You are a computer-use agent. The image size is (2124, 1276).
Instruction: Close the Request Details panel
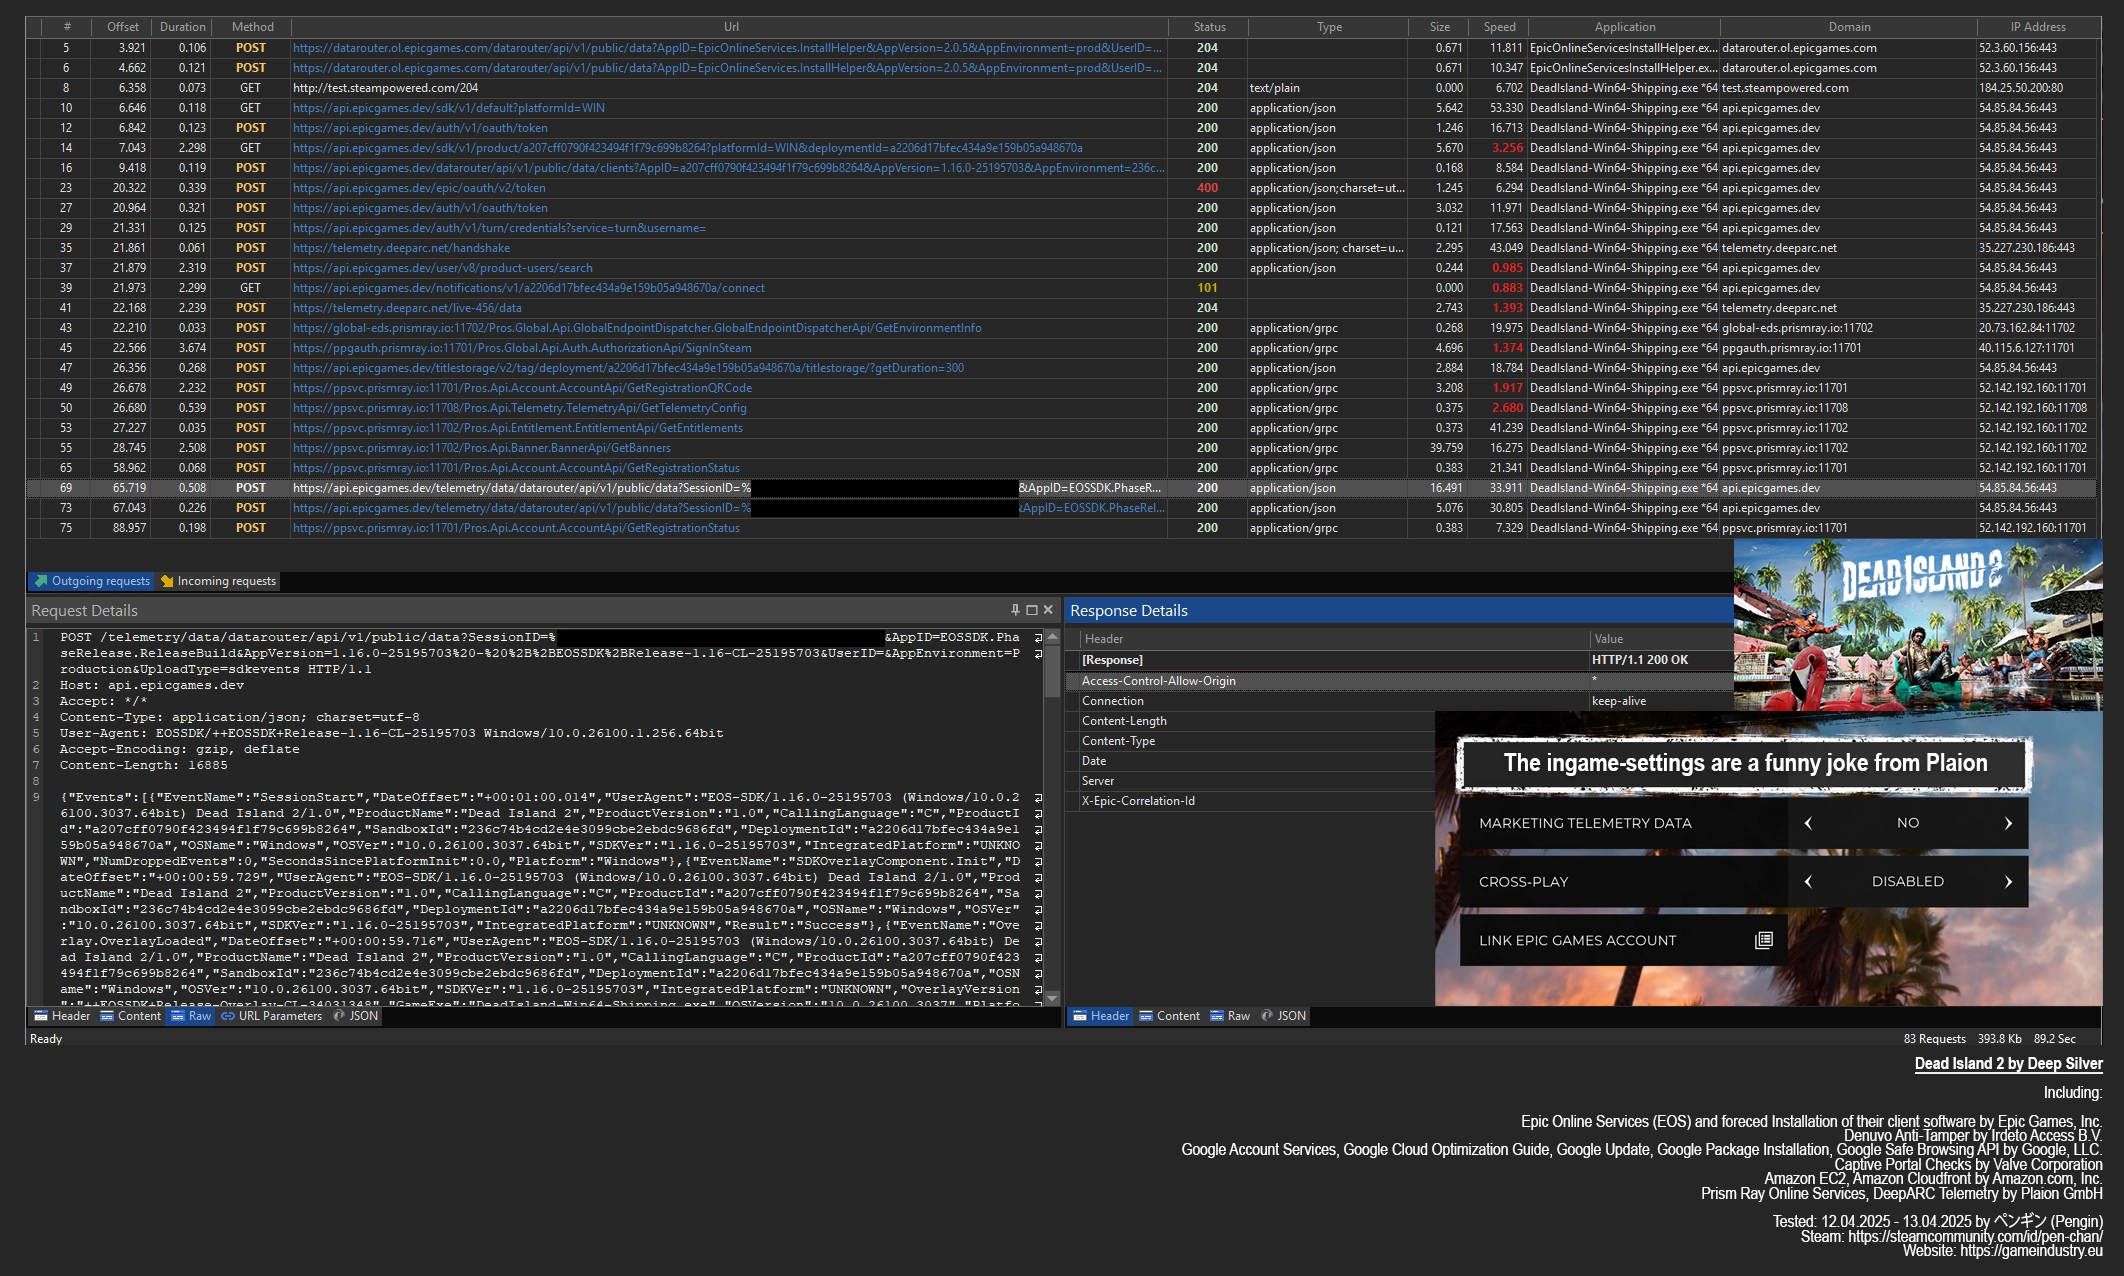(x=1048, y=610)
